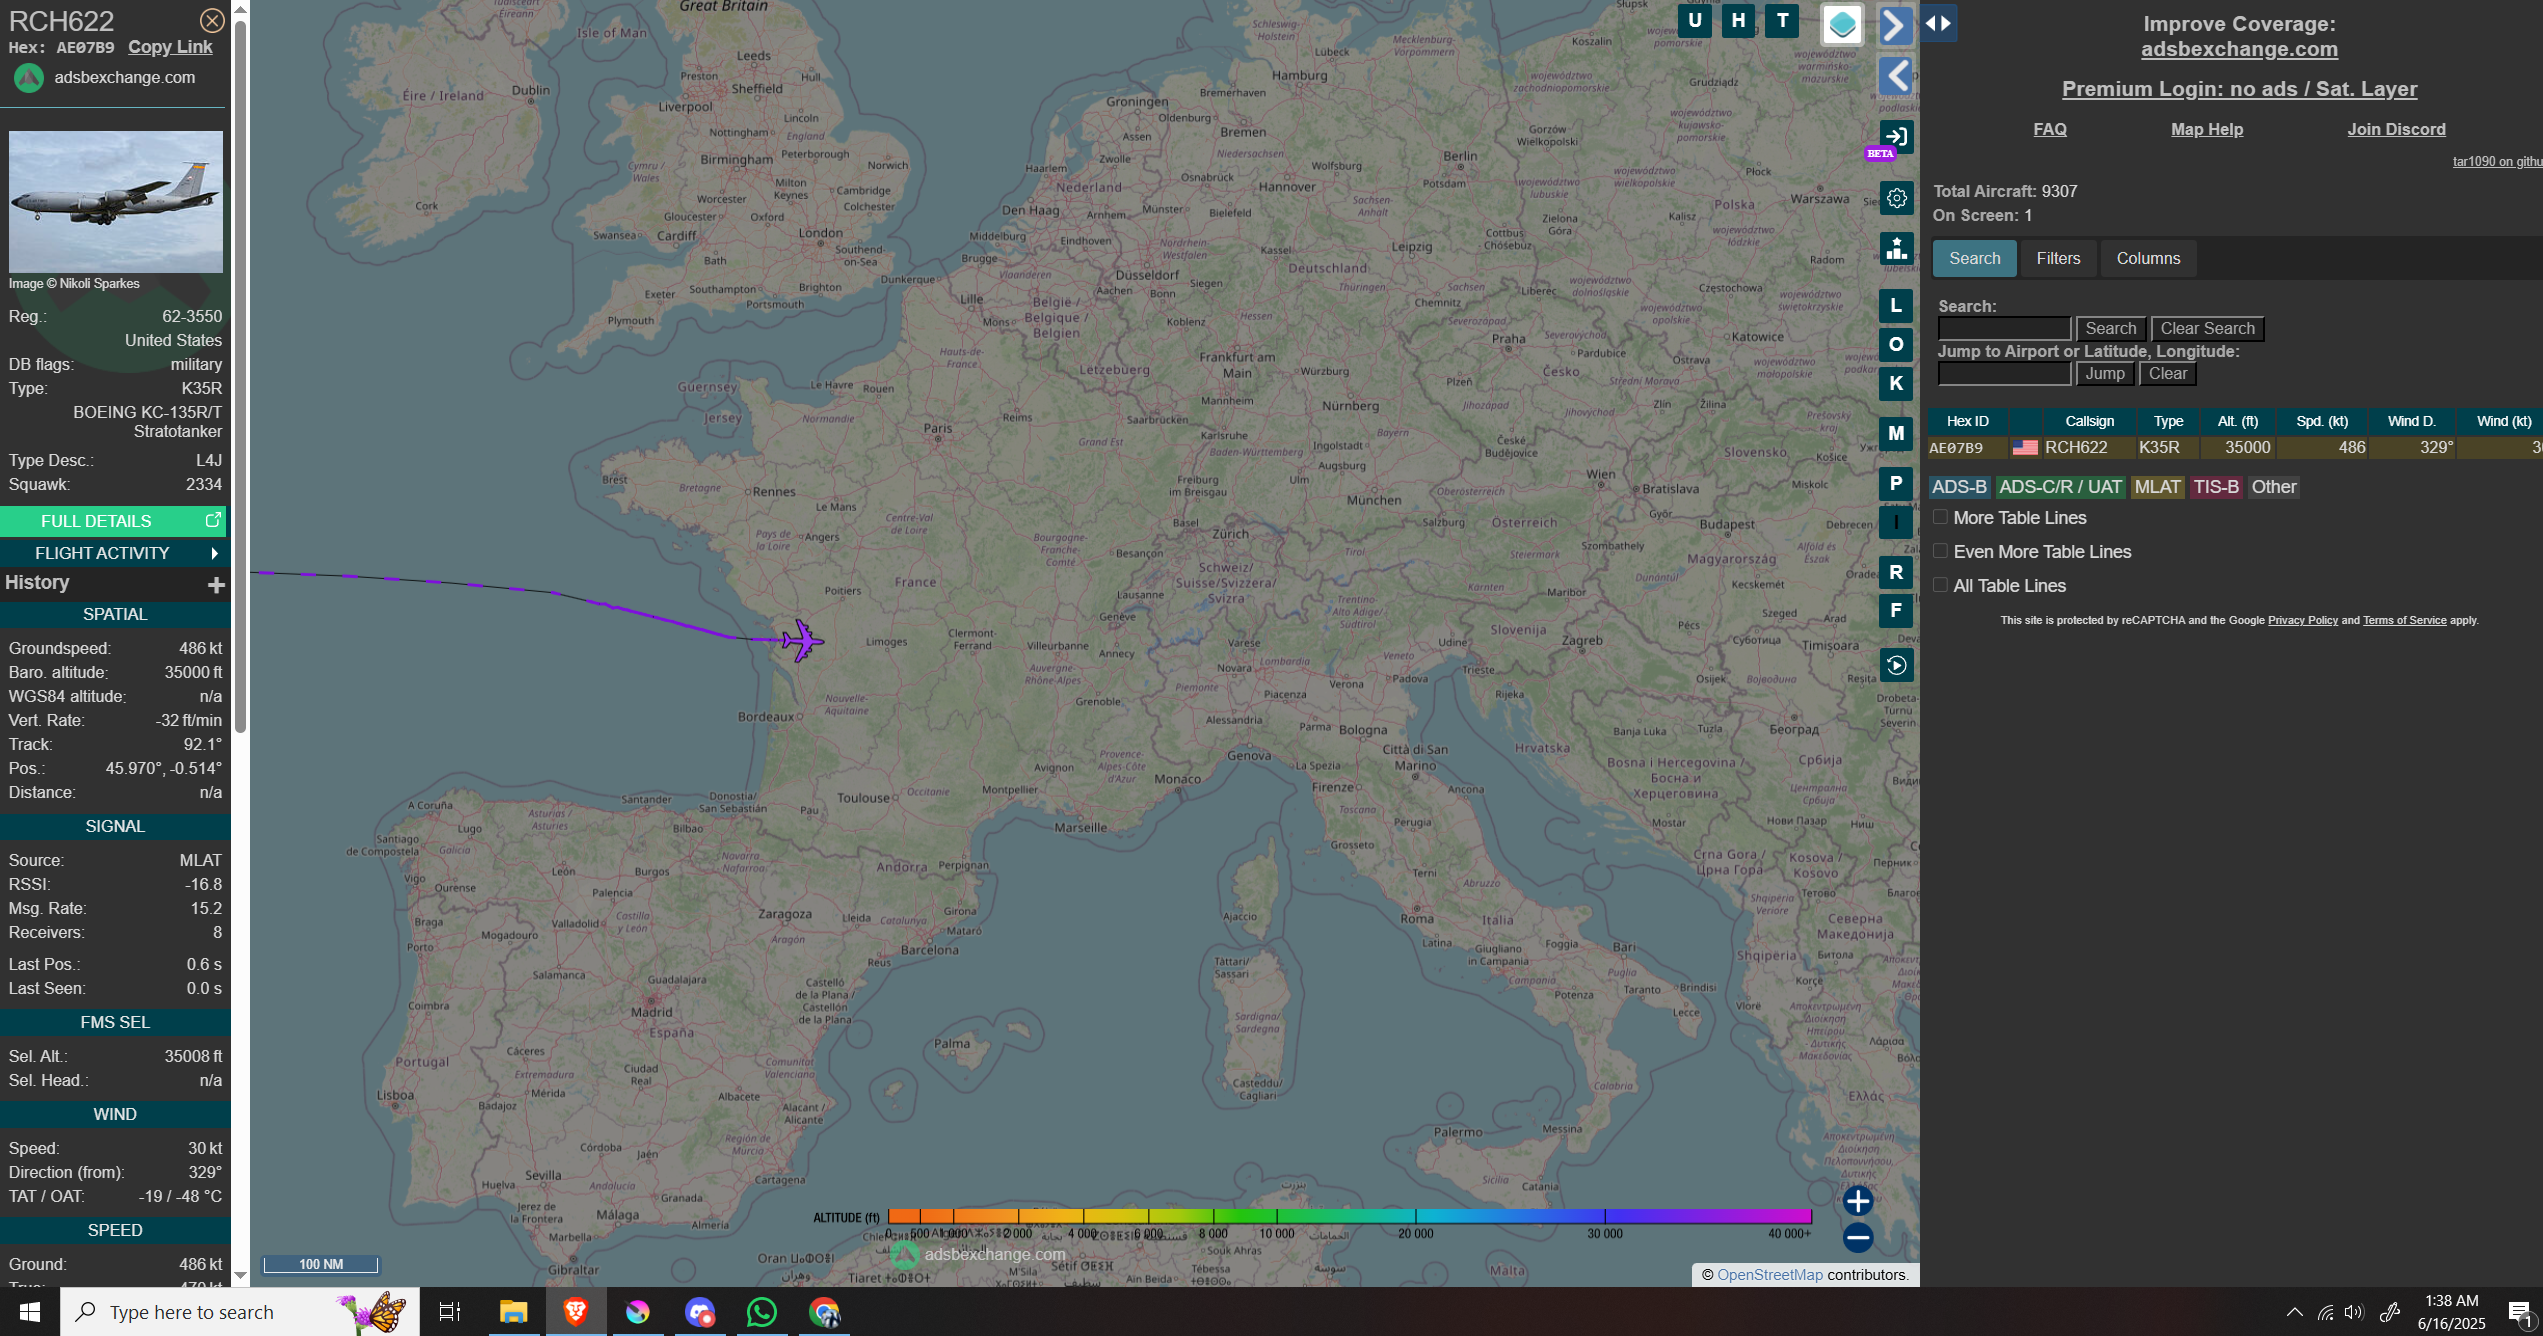Screen dimensions: 2543x1336
Task: Open the map layer selector icon
Action: click(x=1842, y=25)
